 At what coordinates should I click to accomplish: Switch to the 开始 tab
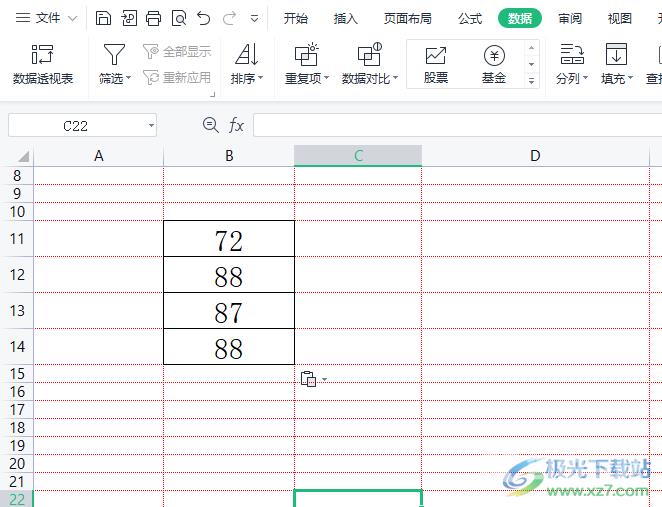[296, 19]
